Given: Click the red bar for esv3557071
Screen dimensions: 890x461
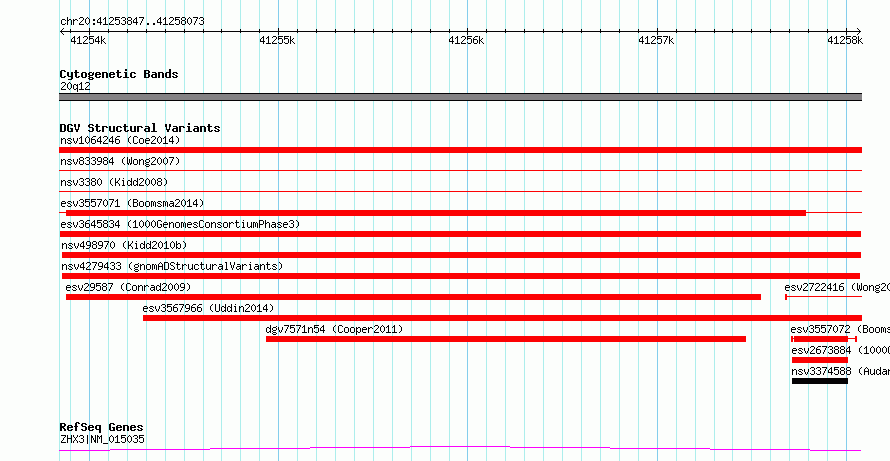Looking at the screenshot, I should click(x=436, y=213).
